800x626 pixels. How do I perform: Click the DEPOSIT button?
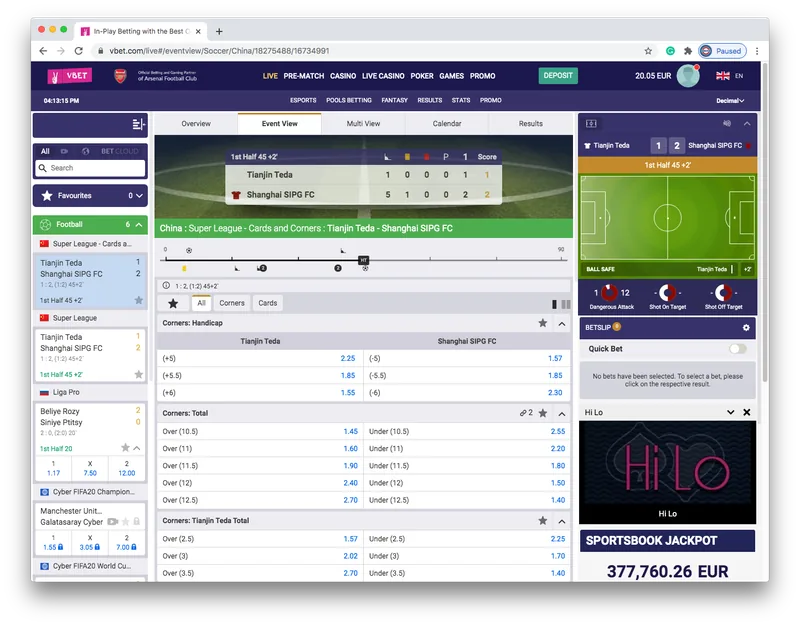pos(558,76)
